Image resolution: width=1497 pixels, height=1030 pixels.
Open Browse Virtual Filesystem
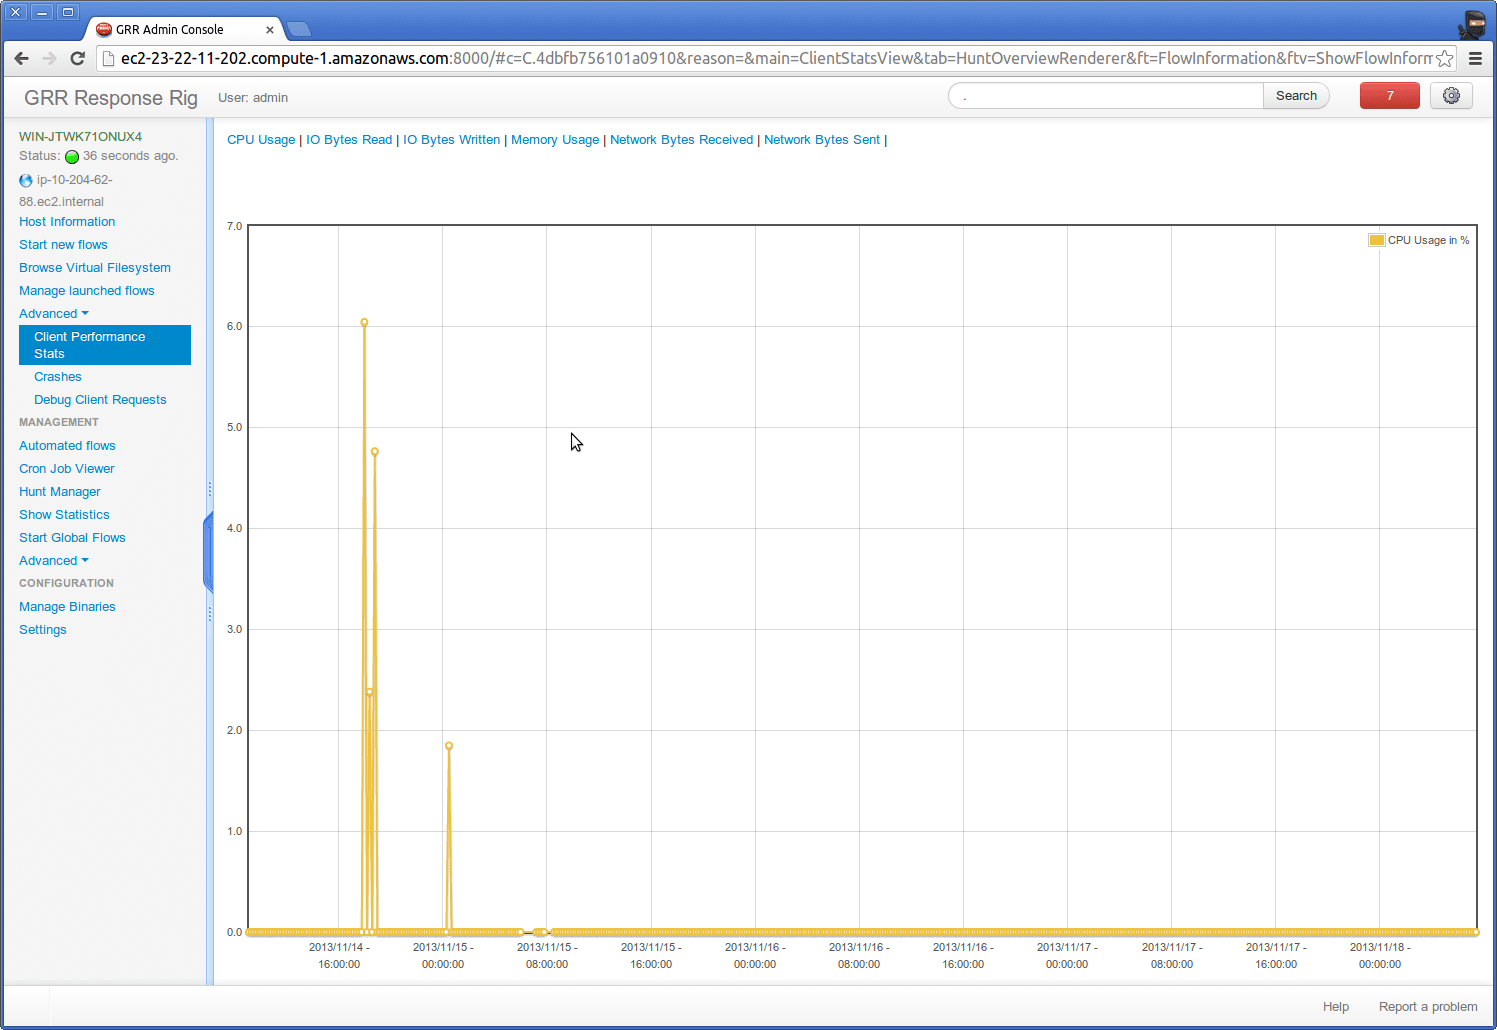(x=95, y=268)
